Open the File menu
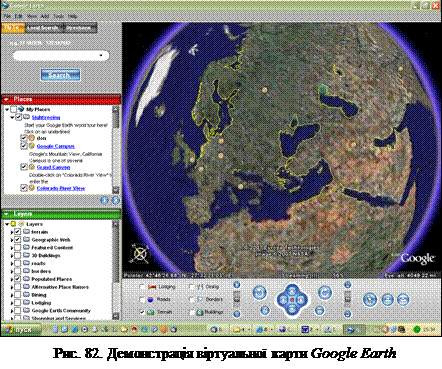Screen dimensions: 442x369 click(x=8, y=16)
